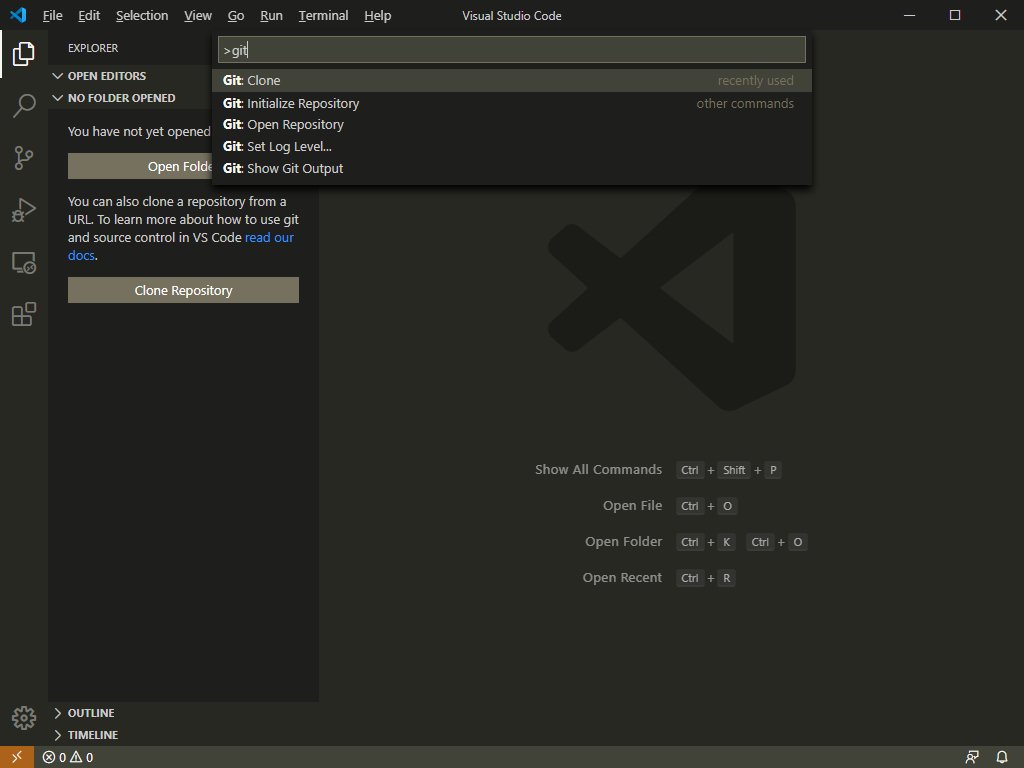
Task: Open the Manage gear icon
Action: click(24, 717)
